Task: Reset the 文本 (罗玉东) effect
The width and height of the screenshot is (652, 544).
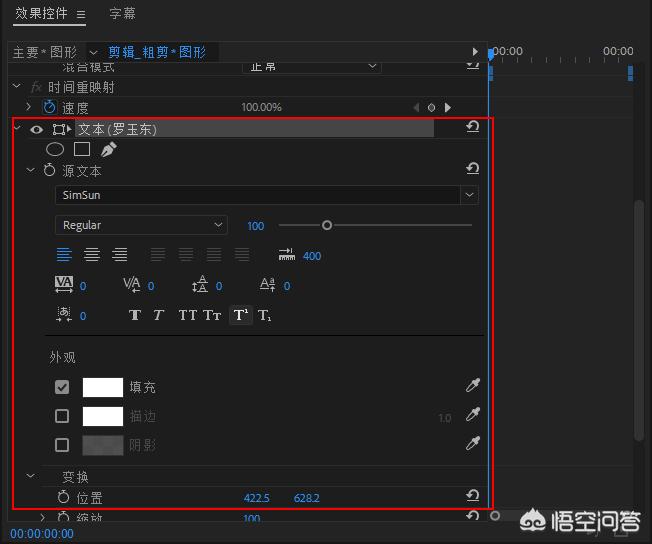Action: pyautogui.click(x=473, y=126)
